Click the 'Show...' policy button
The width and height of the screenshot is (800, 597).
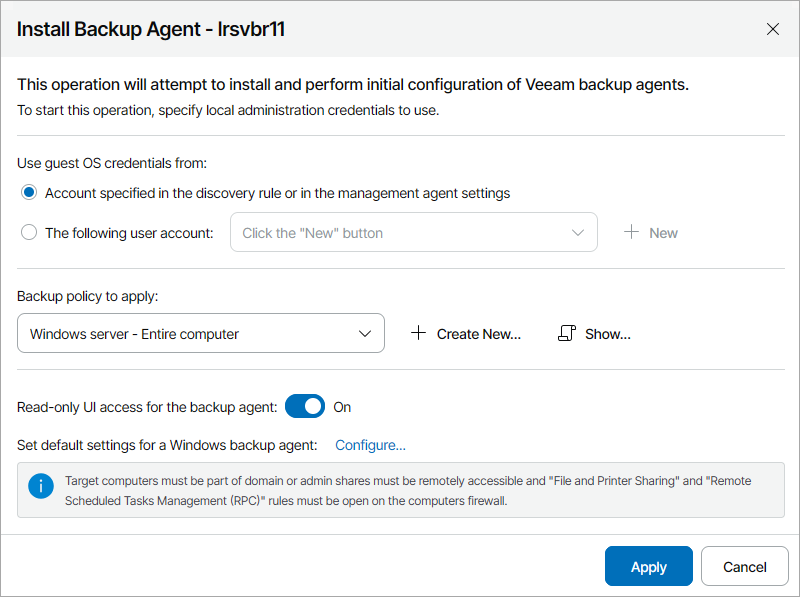pyautogui.click(x=607, y=334)
